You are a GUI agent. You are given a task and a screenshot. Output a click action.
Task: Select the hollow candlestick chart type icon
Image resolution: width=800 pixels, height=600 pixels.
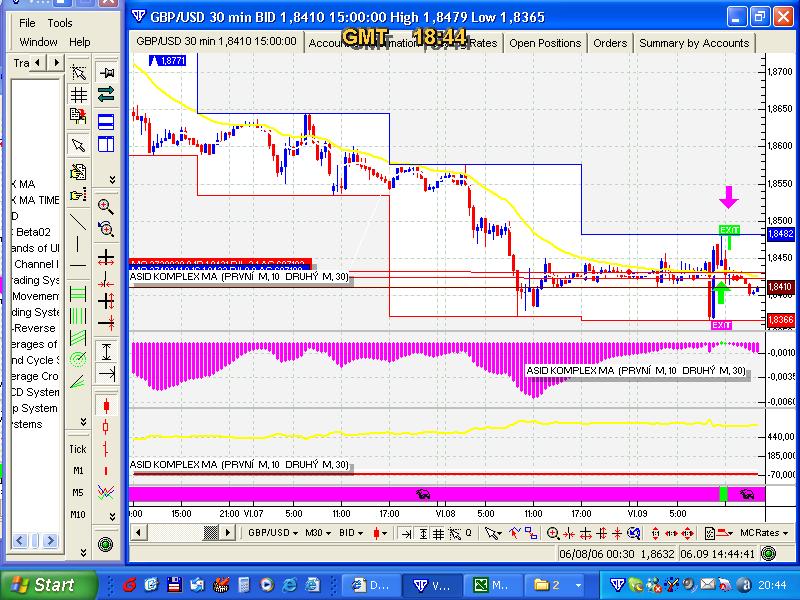[x=106, y=427]
